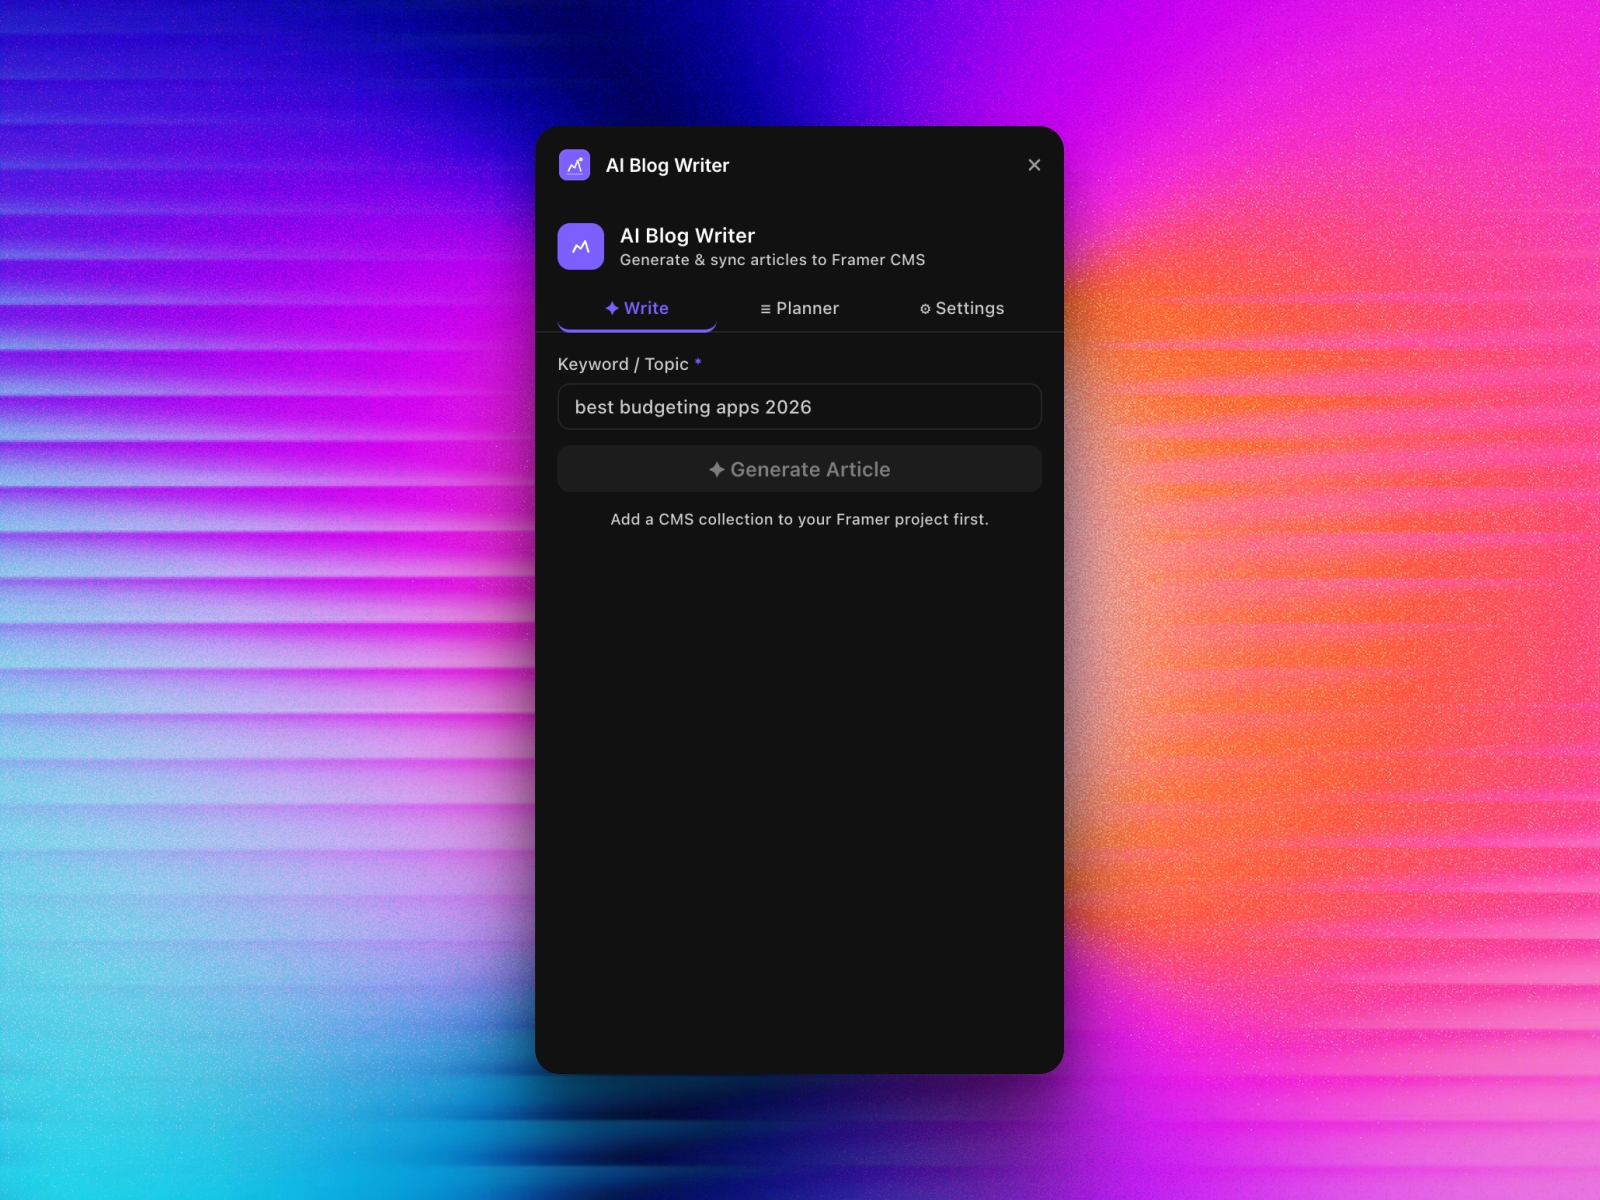Click the large purple AI Blog Writer app icon
This screenshot has width=1600, height=1200.
(x=581, y=246)
